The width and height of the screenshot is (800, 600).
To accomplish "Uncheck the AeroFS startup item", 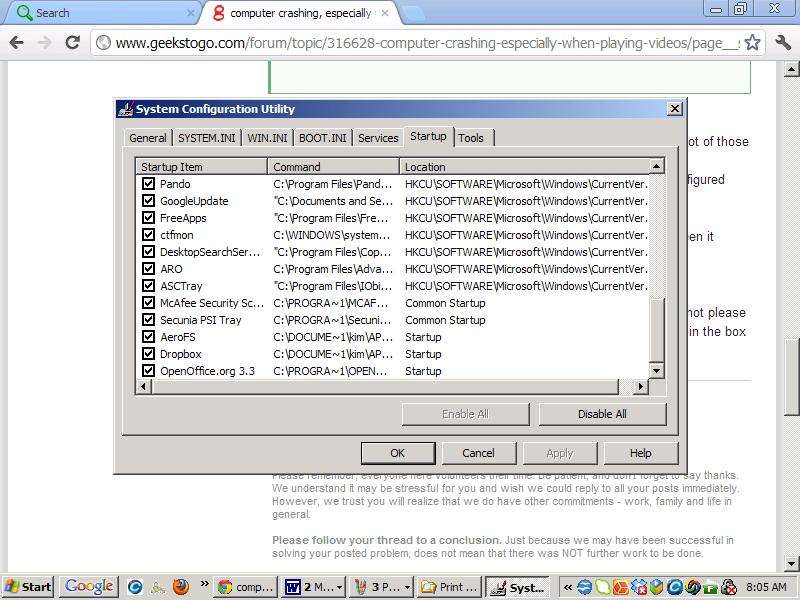I will (148, 337).
